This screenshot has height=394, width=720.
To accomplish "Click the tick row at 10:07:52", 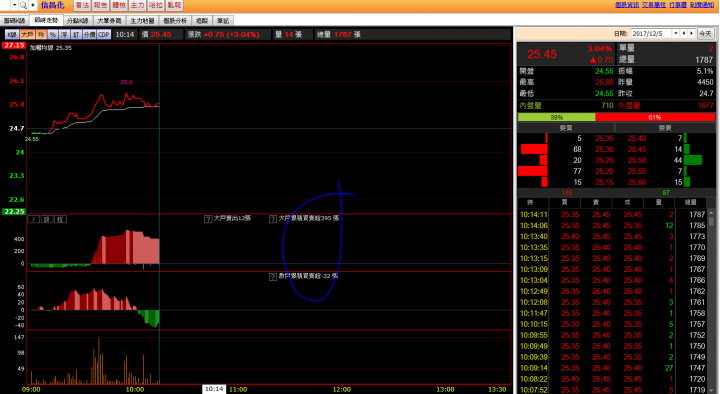I will (x=613, y=390).
